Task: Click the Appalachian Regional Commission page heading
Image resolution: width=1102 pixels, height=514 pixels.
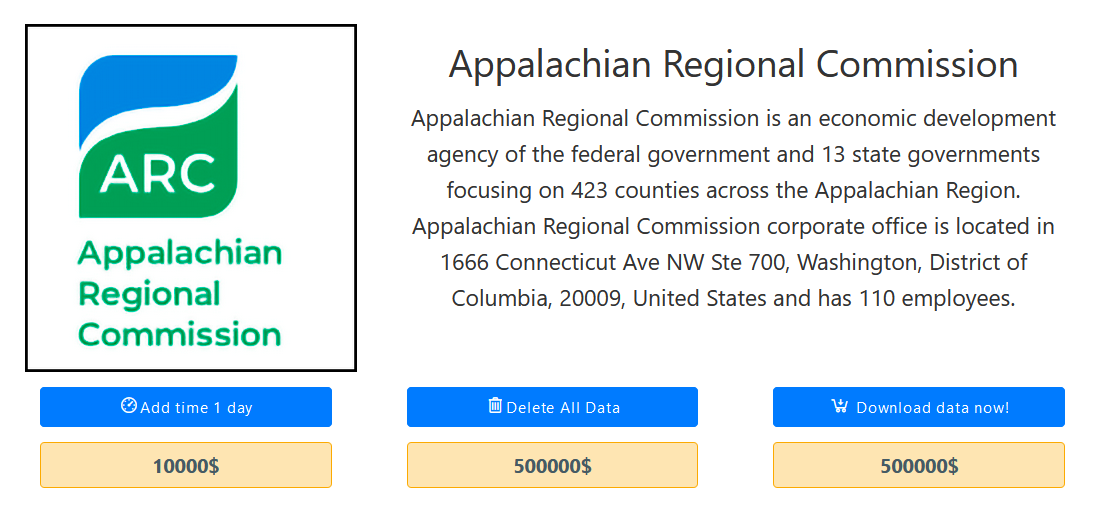Action: coord(733,65)
